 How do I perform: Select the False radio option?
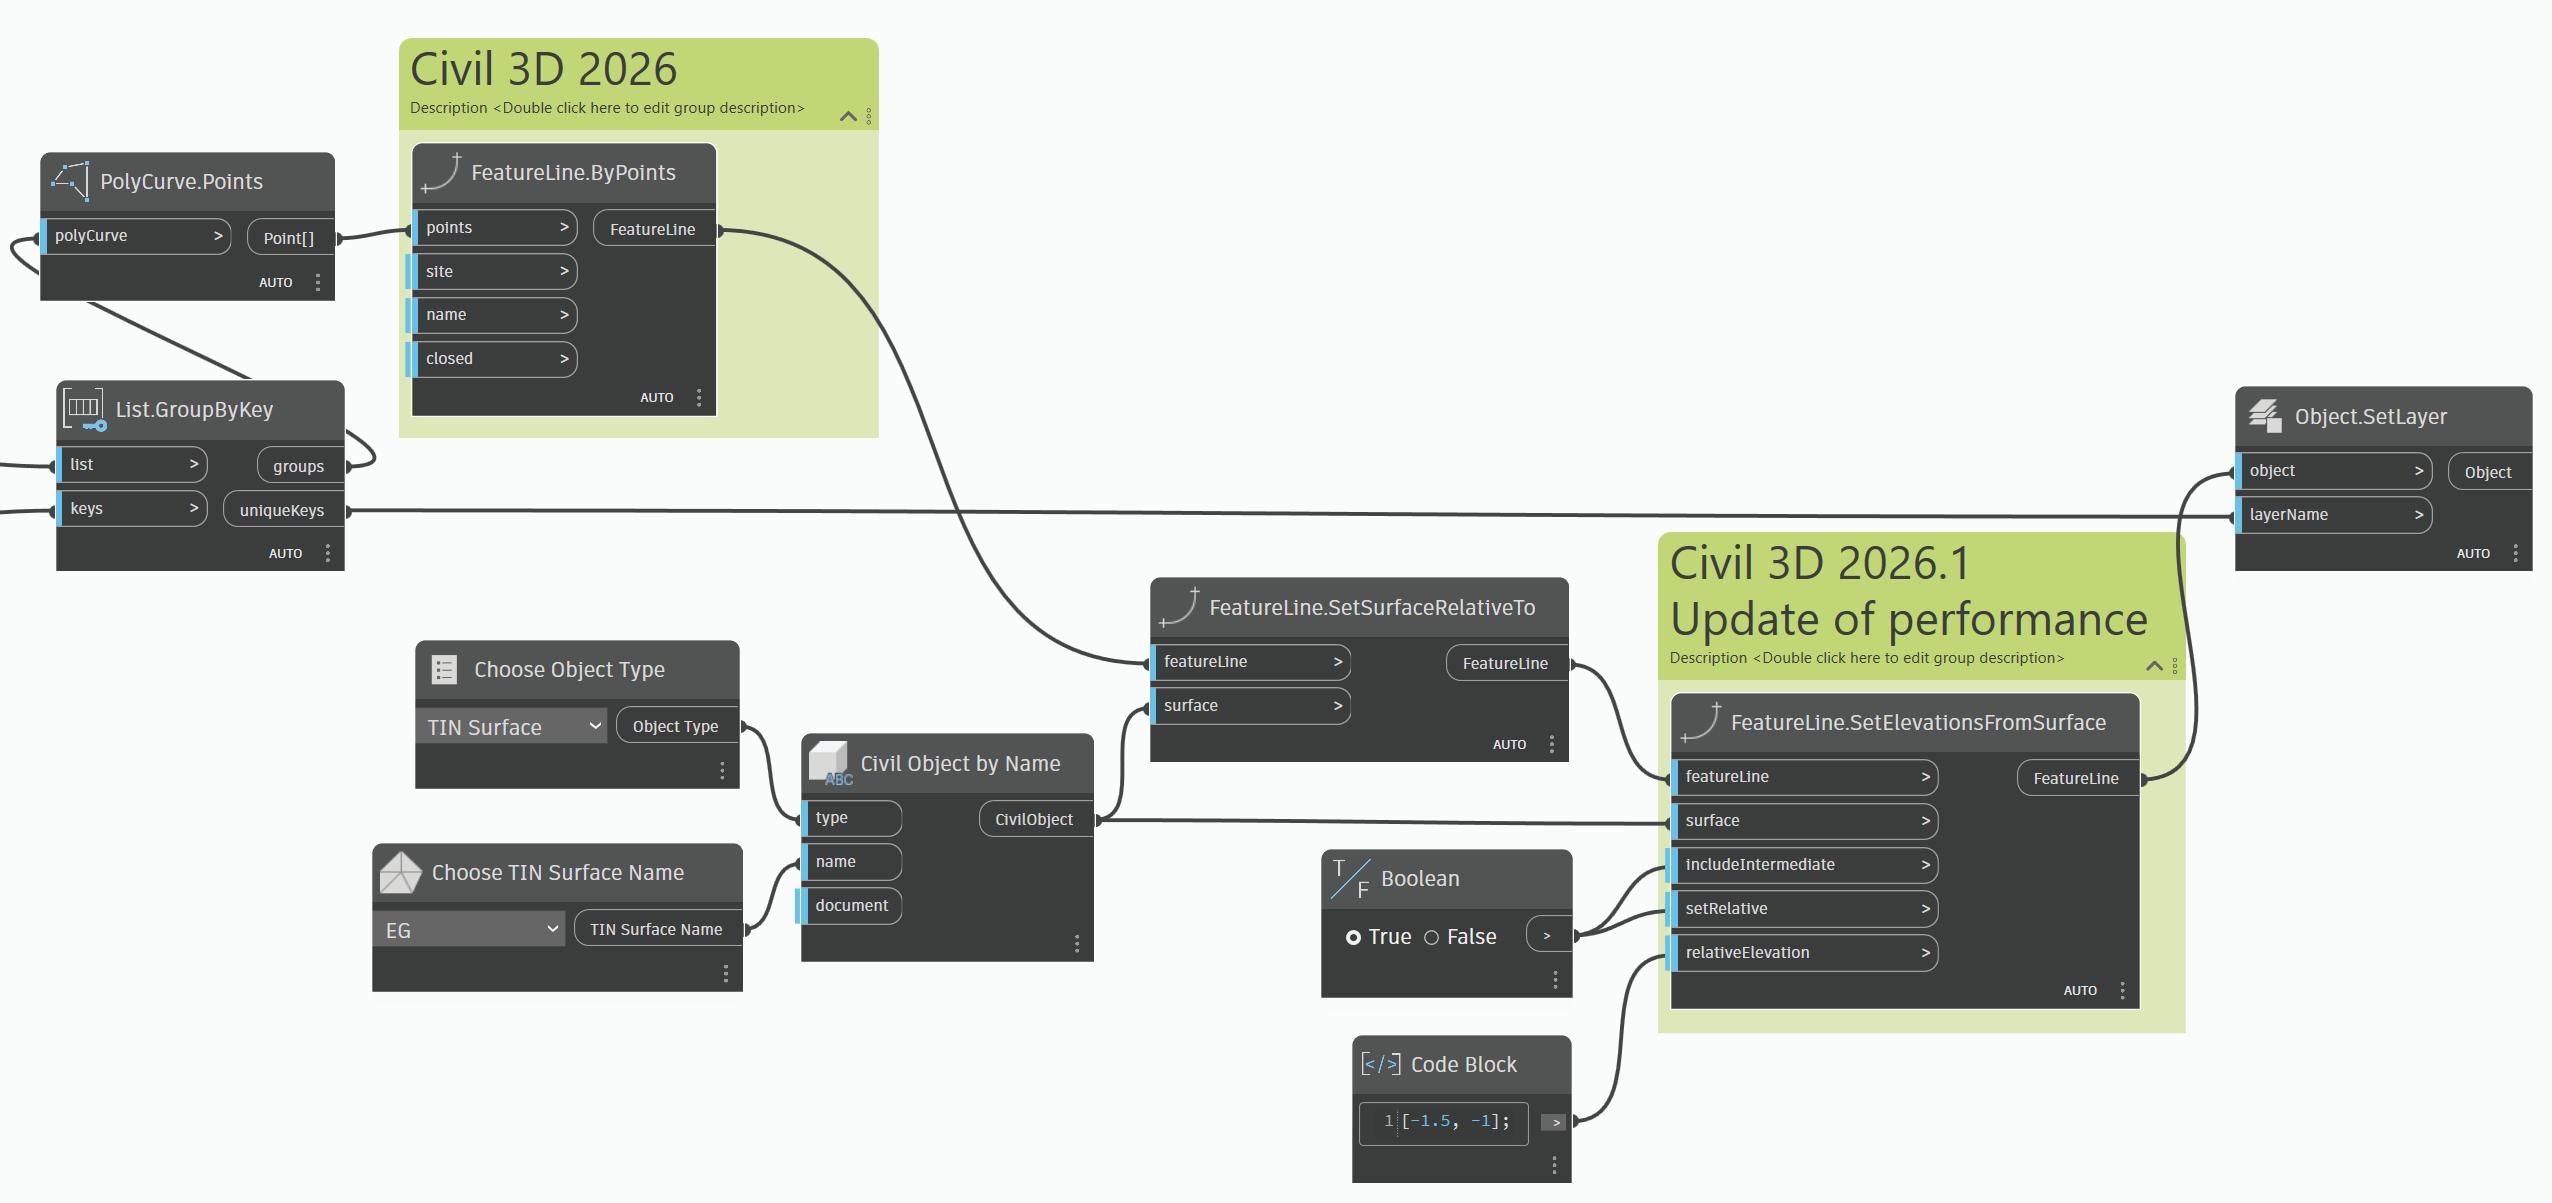[x=1431, y=937]
